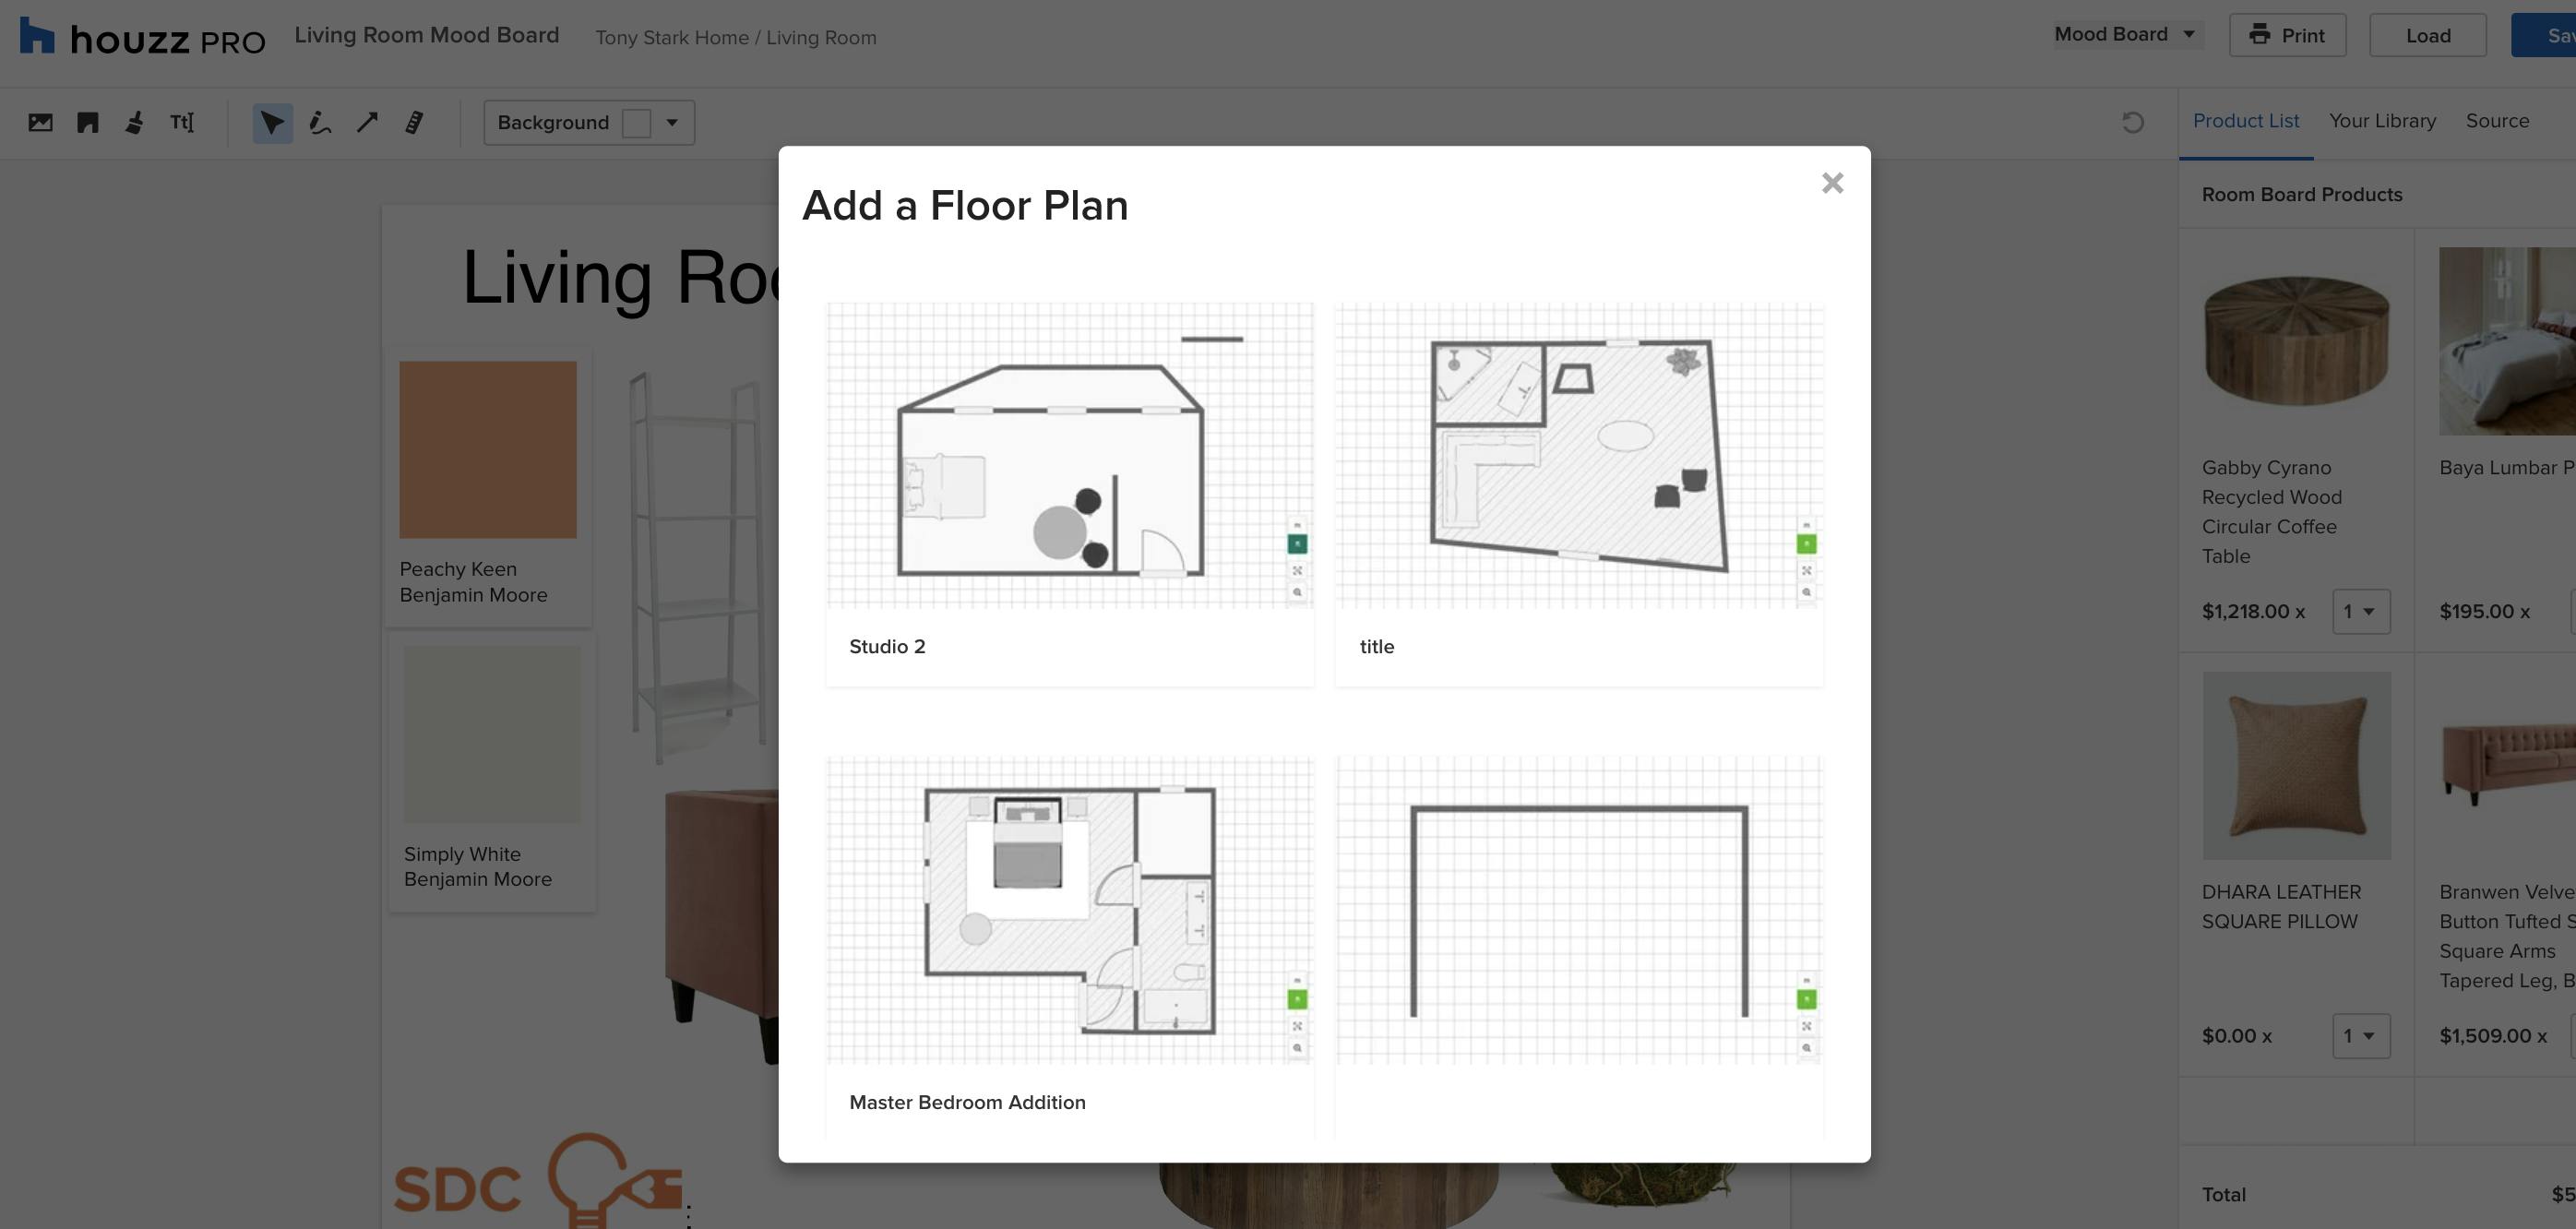Screen dimensions: 2576x1229
Task: Click green icon on Master Bedroom thumbnail
Action: click(x=1297, y=999)
